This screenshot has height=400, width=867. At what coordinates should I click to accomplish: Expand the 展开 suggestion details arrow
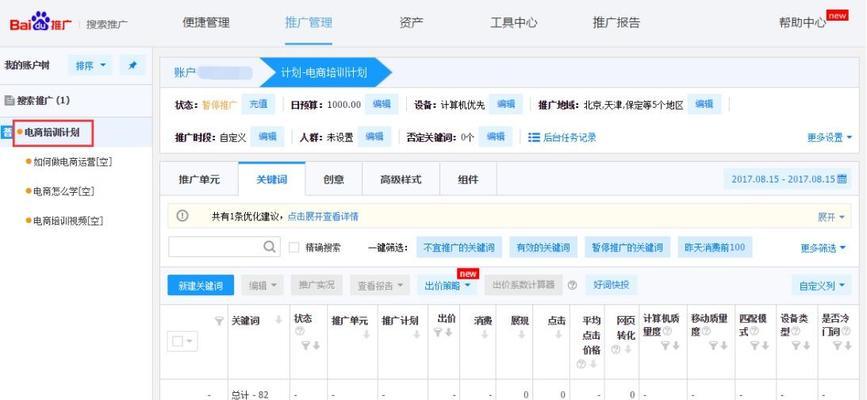pos(832,217)
